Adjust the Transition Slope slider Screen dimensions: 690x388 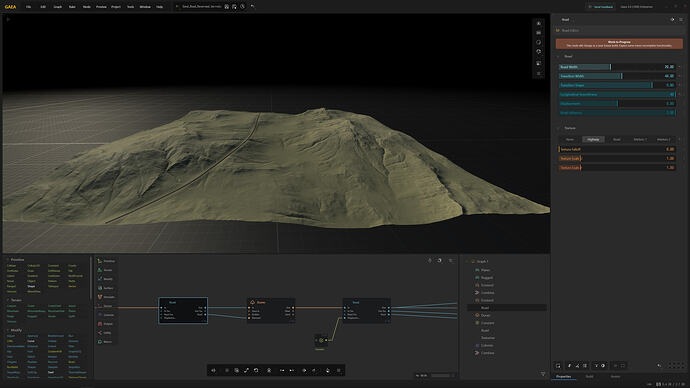[x=617, y=85]
